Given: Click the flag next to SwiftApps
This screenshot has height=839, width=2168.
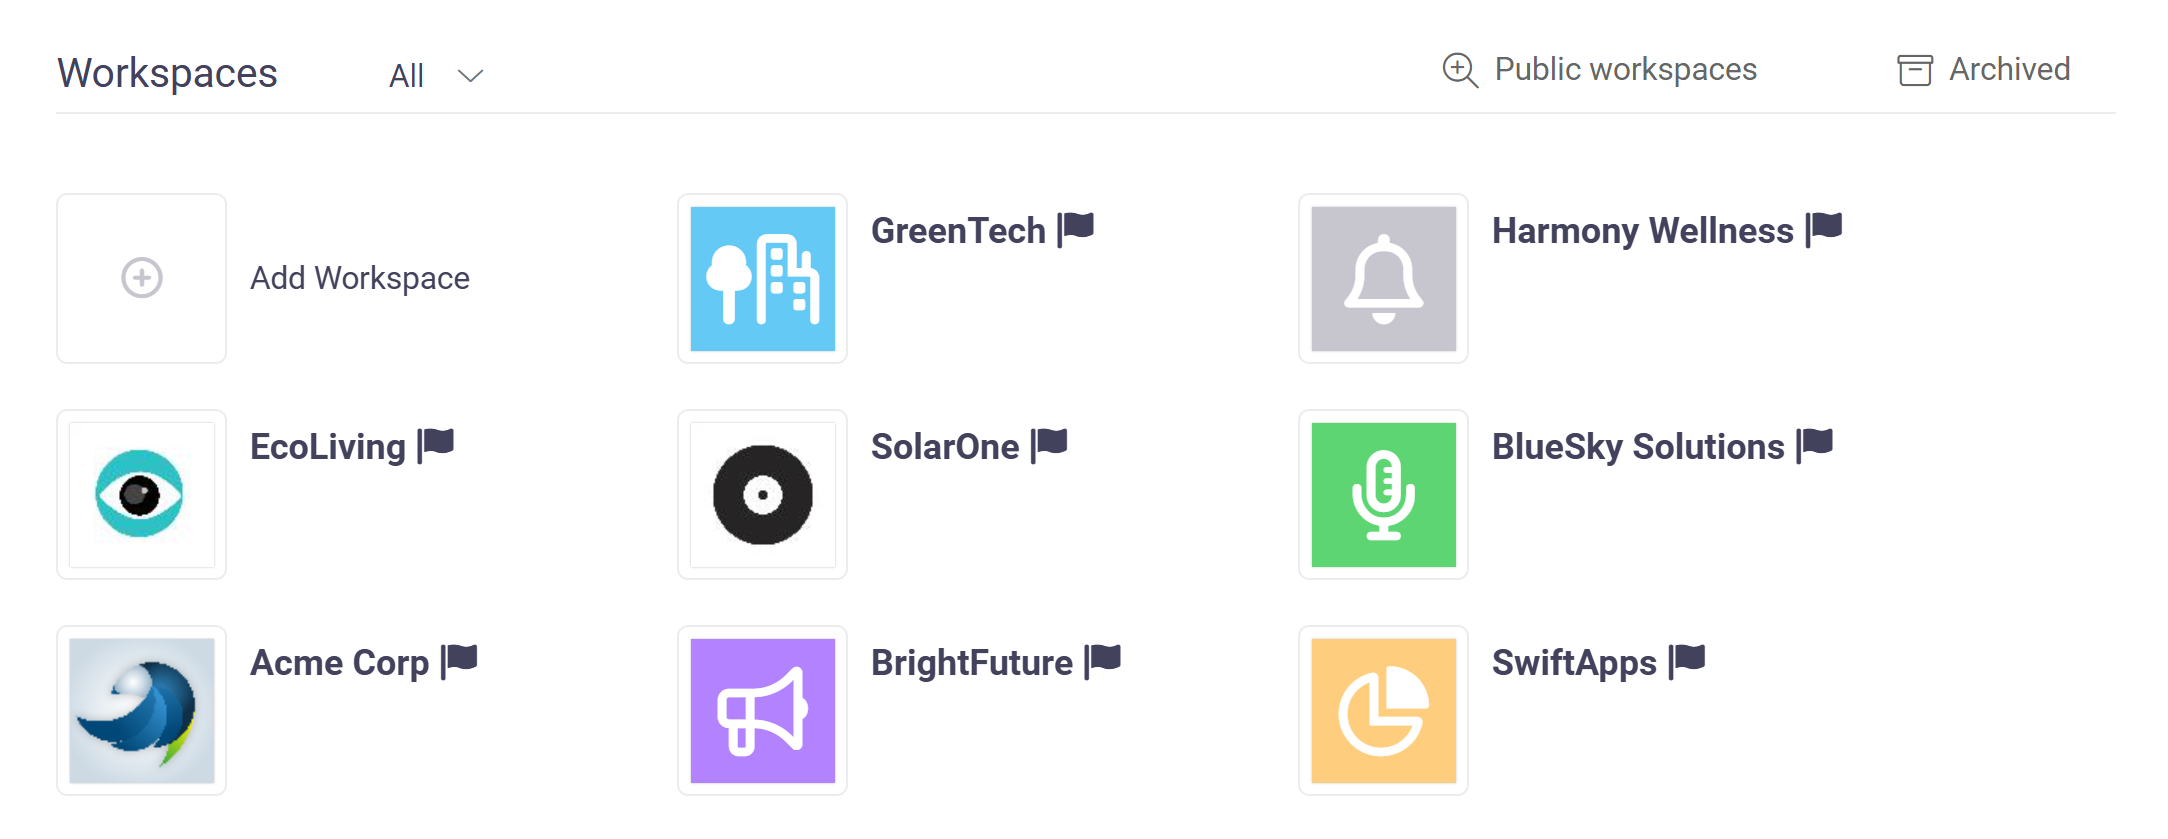Looking at the screenshot, I should point(1688,660).
